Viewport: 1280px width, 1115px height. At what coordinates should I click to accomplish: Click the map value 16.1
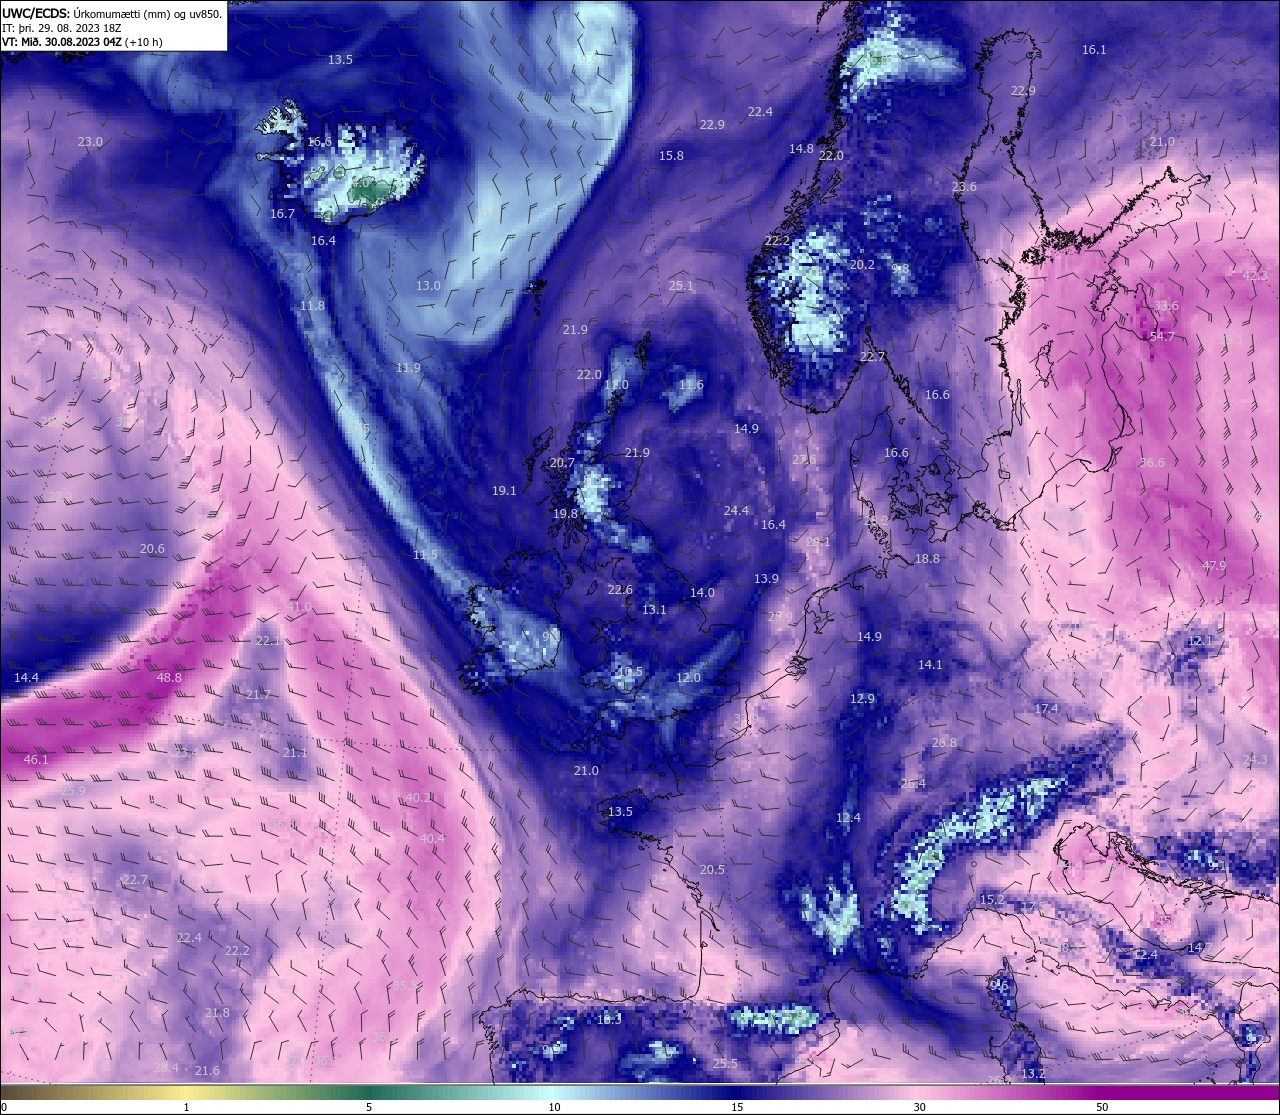click(1094, 50)
